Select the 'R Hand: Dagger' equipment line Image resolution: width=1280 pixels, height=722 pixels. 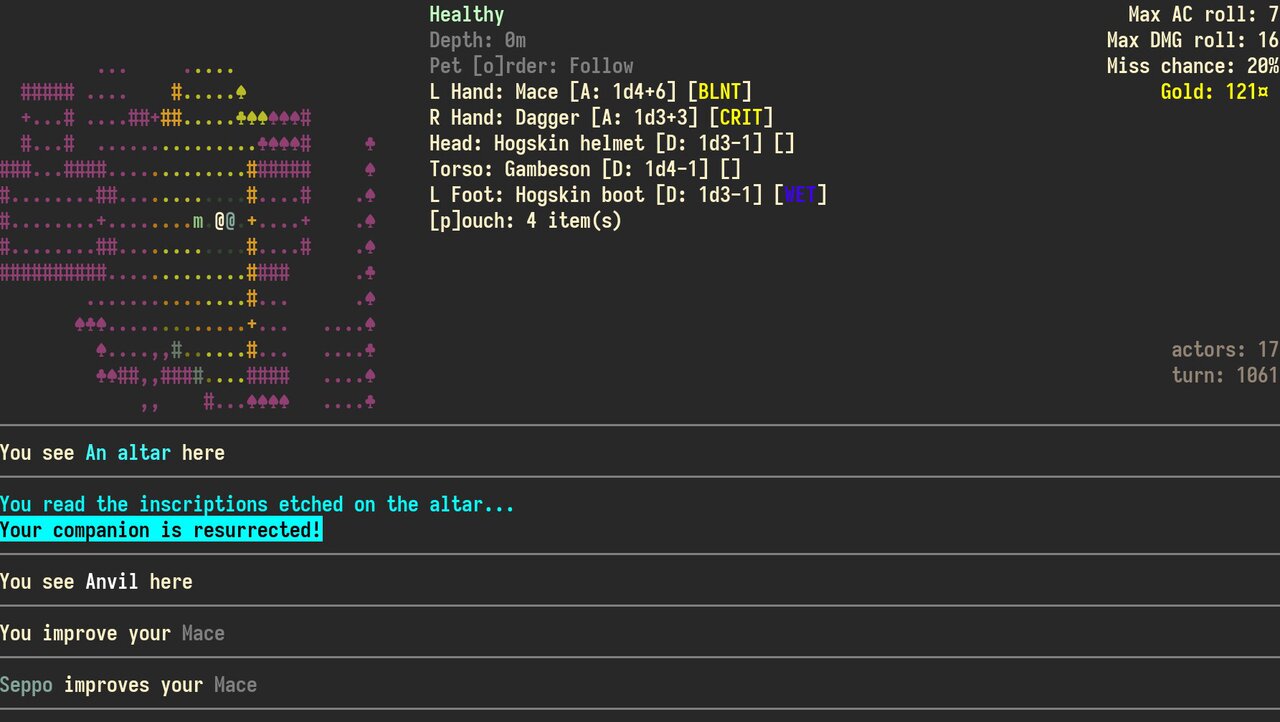(602, 118)
